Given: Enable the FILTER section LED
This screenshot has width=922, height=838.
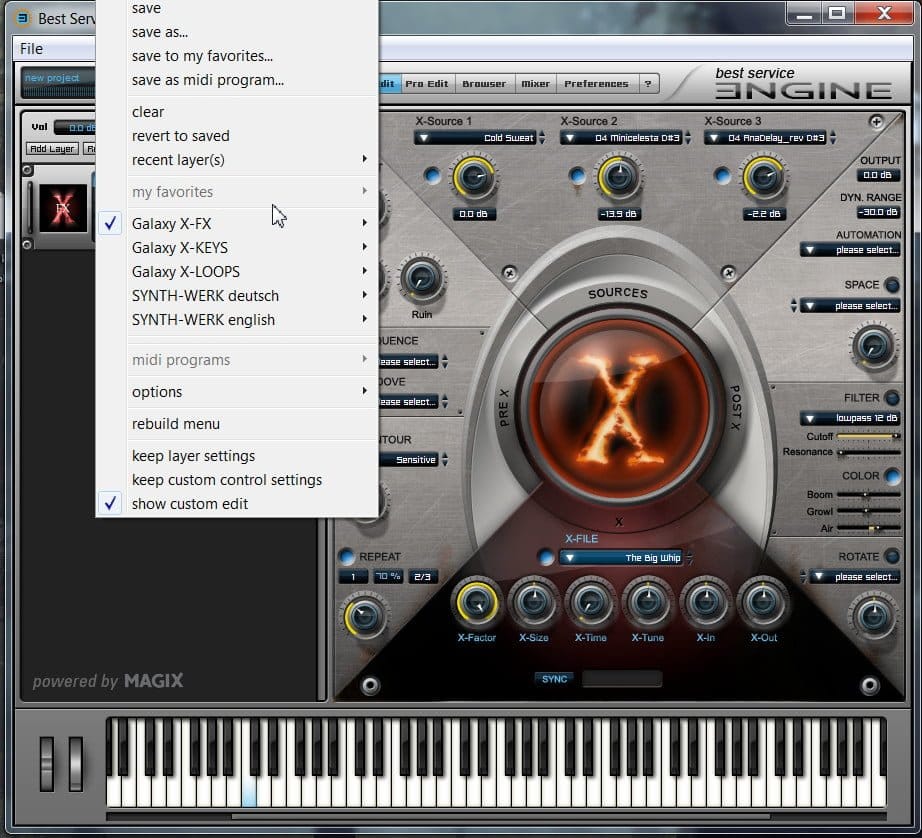Looking at the screenshot, I should point(891,398).
